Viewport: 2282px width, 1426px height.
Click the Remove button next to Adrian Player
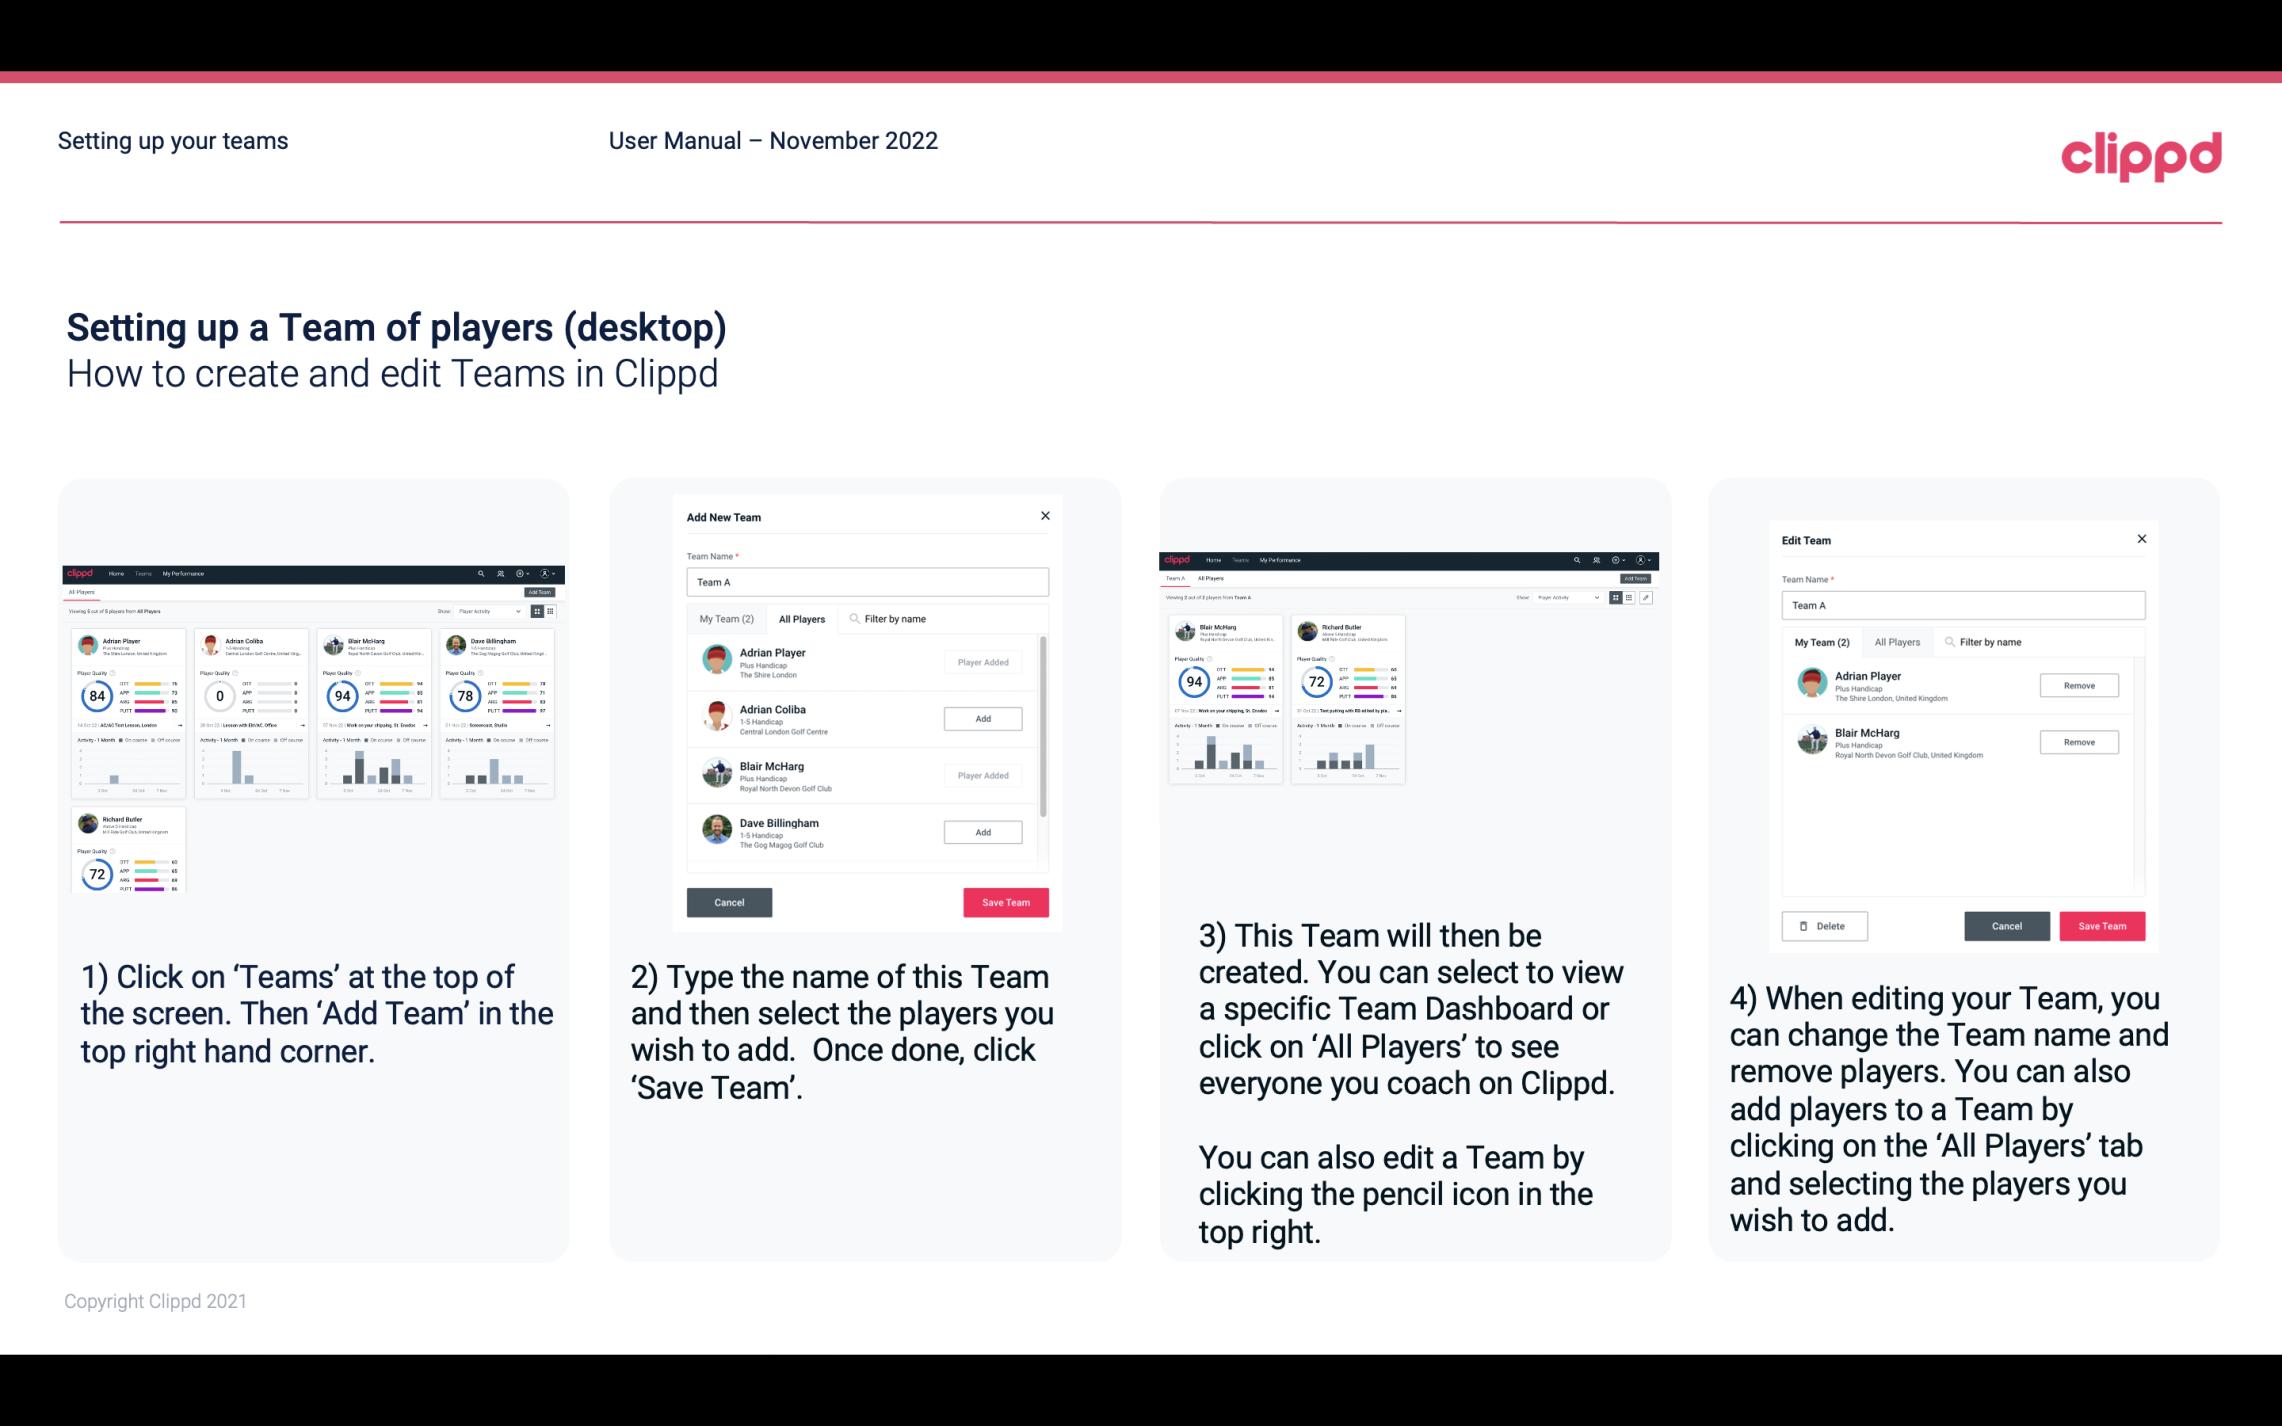(2078, 685)
